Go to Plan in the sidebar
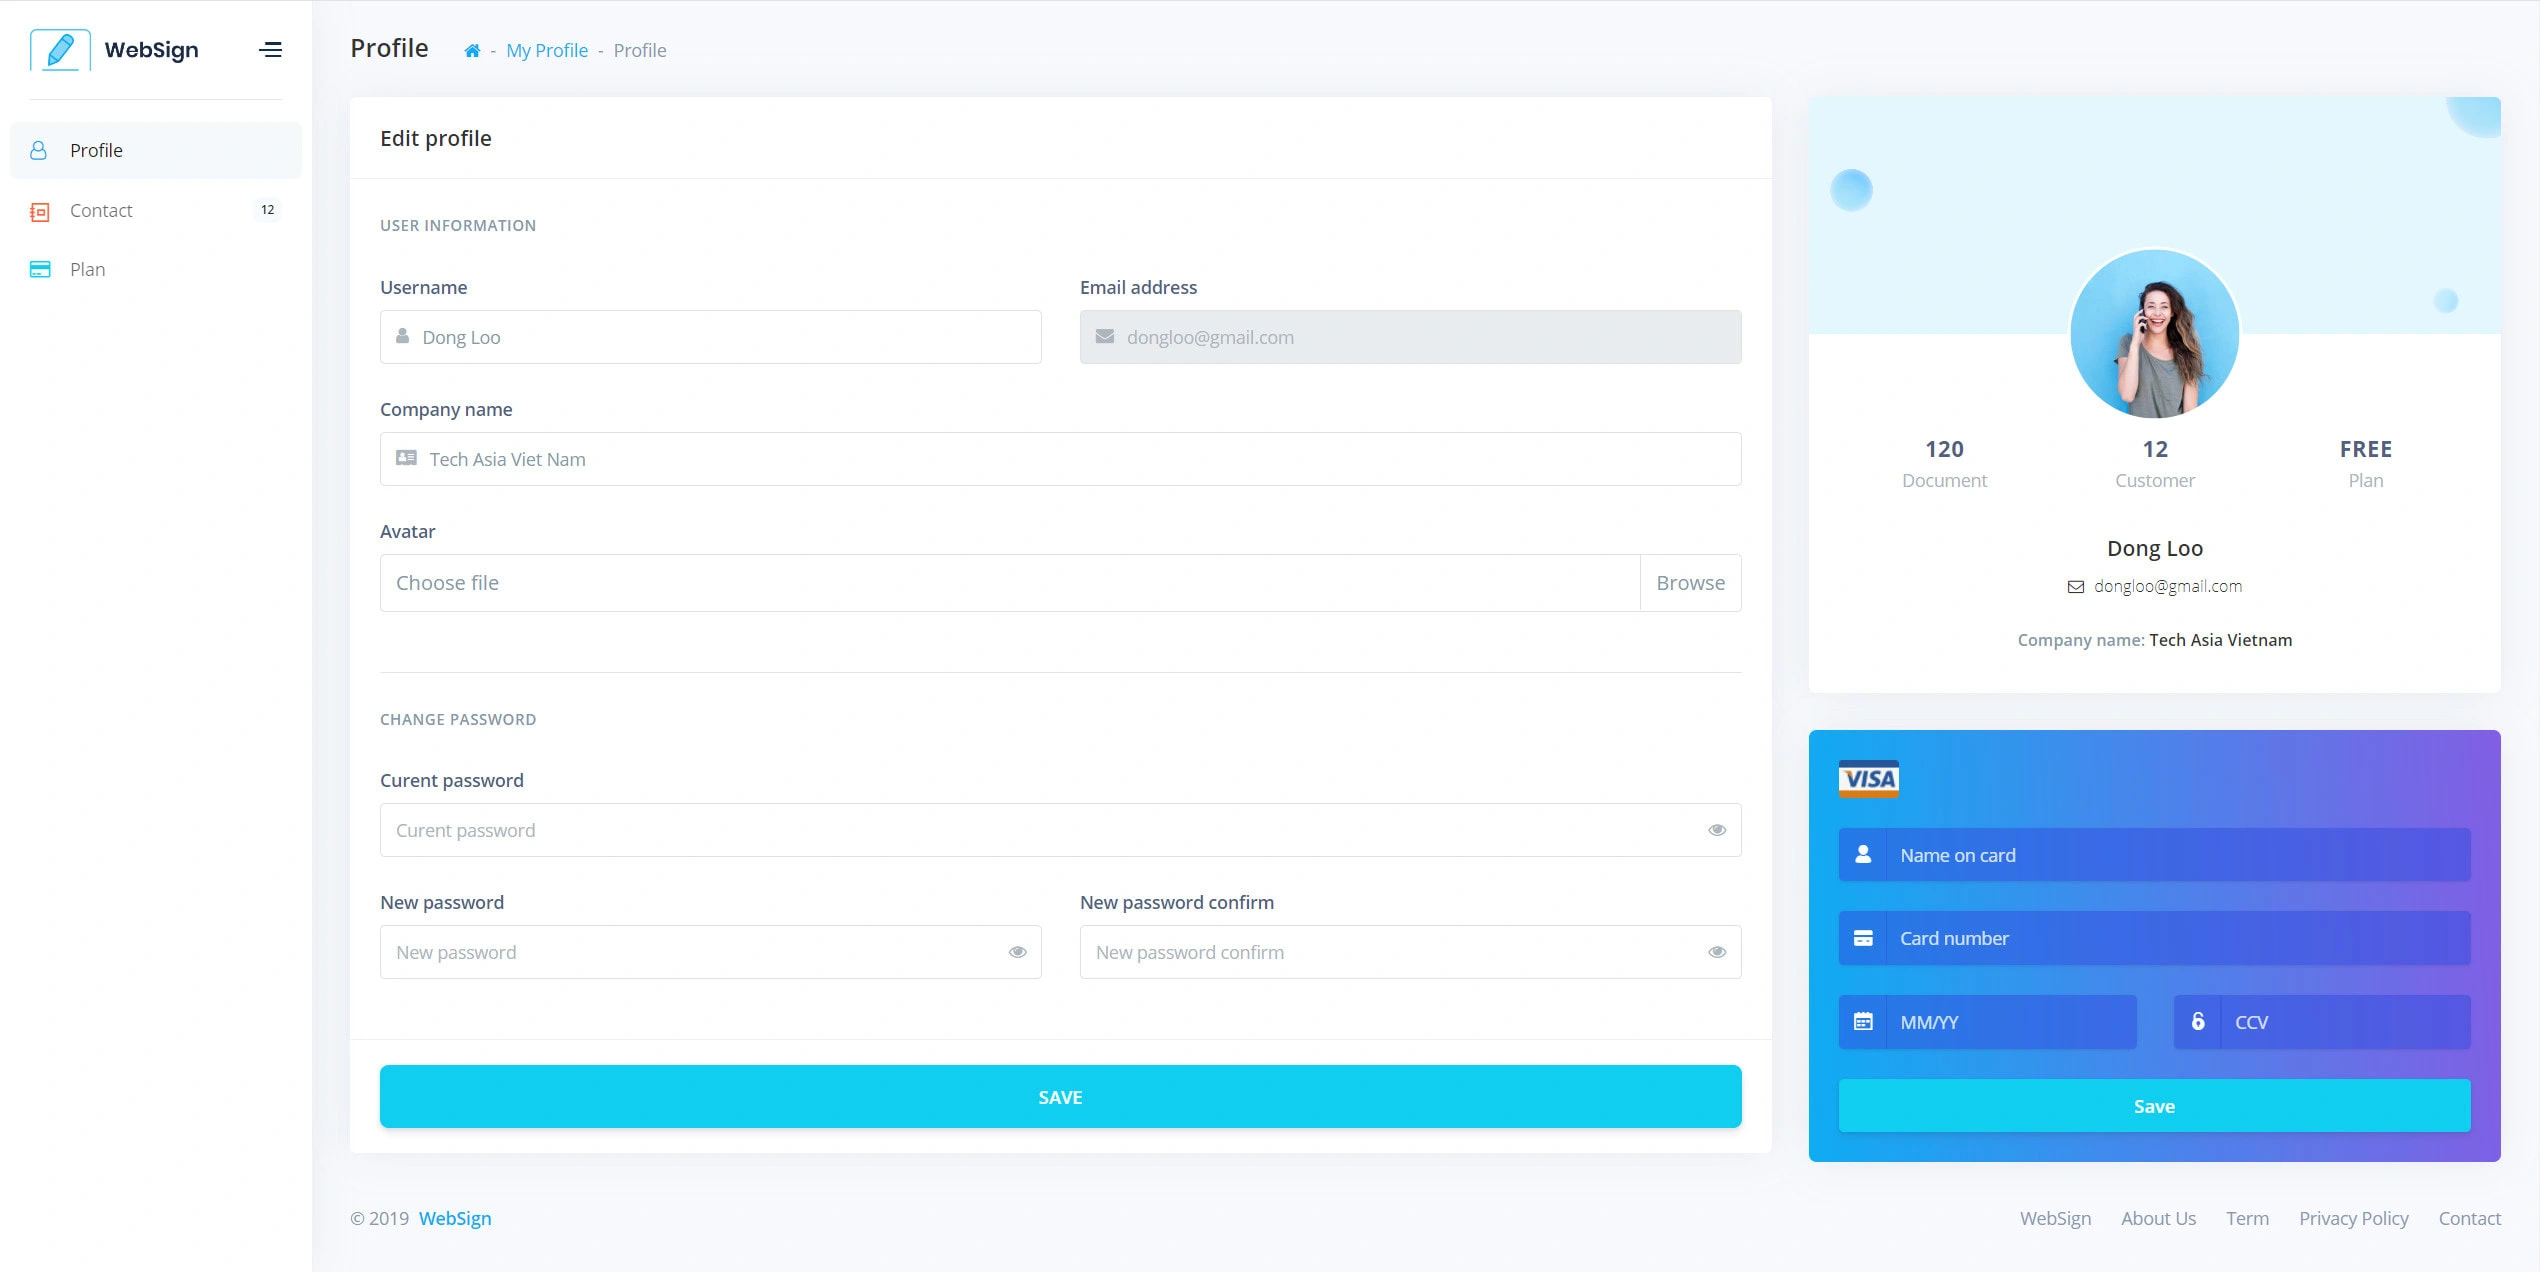Image resolution: width=2540 pixels, height=1272 pixels. (88, 270)
